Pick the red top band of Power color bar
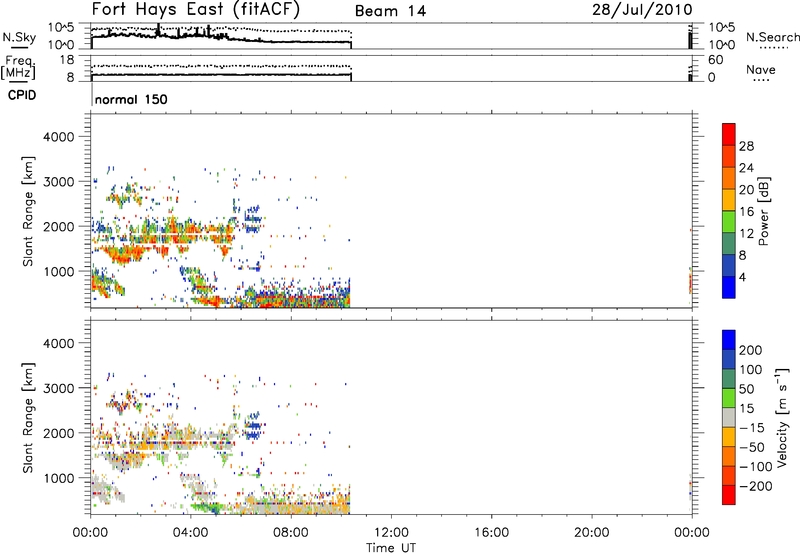This screenshot has width=800, height=554. tap(729, 135)
